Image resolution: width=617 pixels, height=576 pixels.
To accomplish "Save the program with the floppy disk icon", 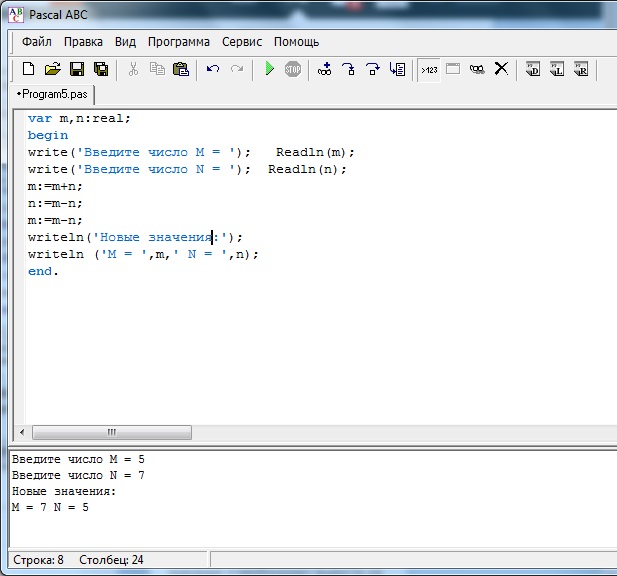I will pyautogui.click(x=76, y=69).
